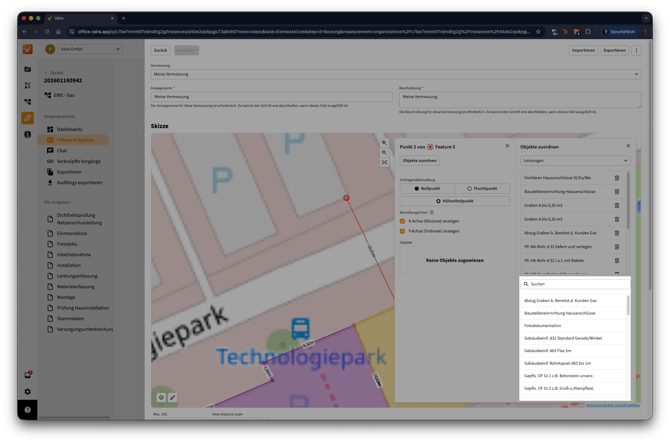
Task: Select the Nullpunkt radio option
Action: pyautogui.click(x=426, y=188)
